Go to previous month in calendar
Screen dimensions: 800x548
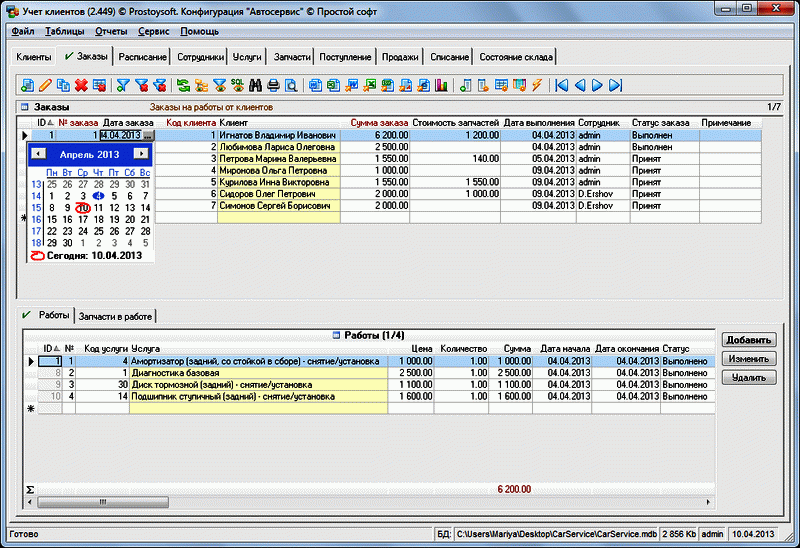tap(37, 154)
